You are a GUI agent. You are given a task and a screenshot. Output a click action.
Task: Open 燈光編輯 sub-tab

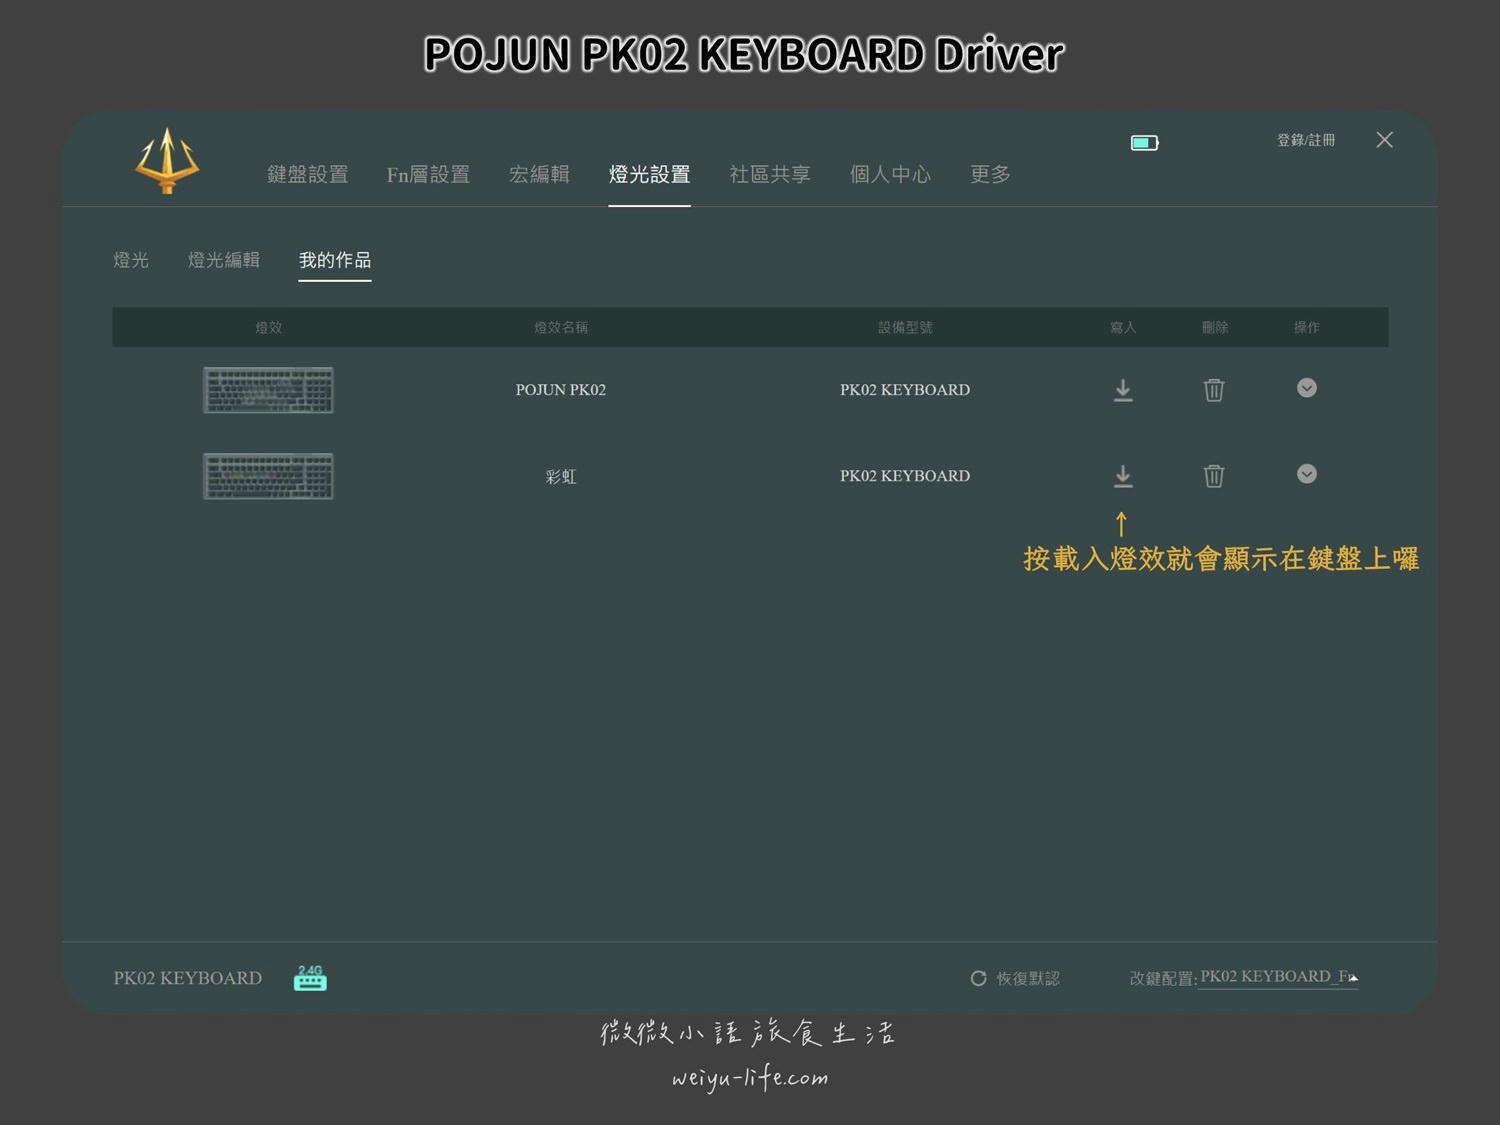224,260
